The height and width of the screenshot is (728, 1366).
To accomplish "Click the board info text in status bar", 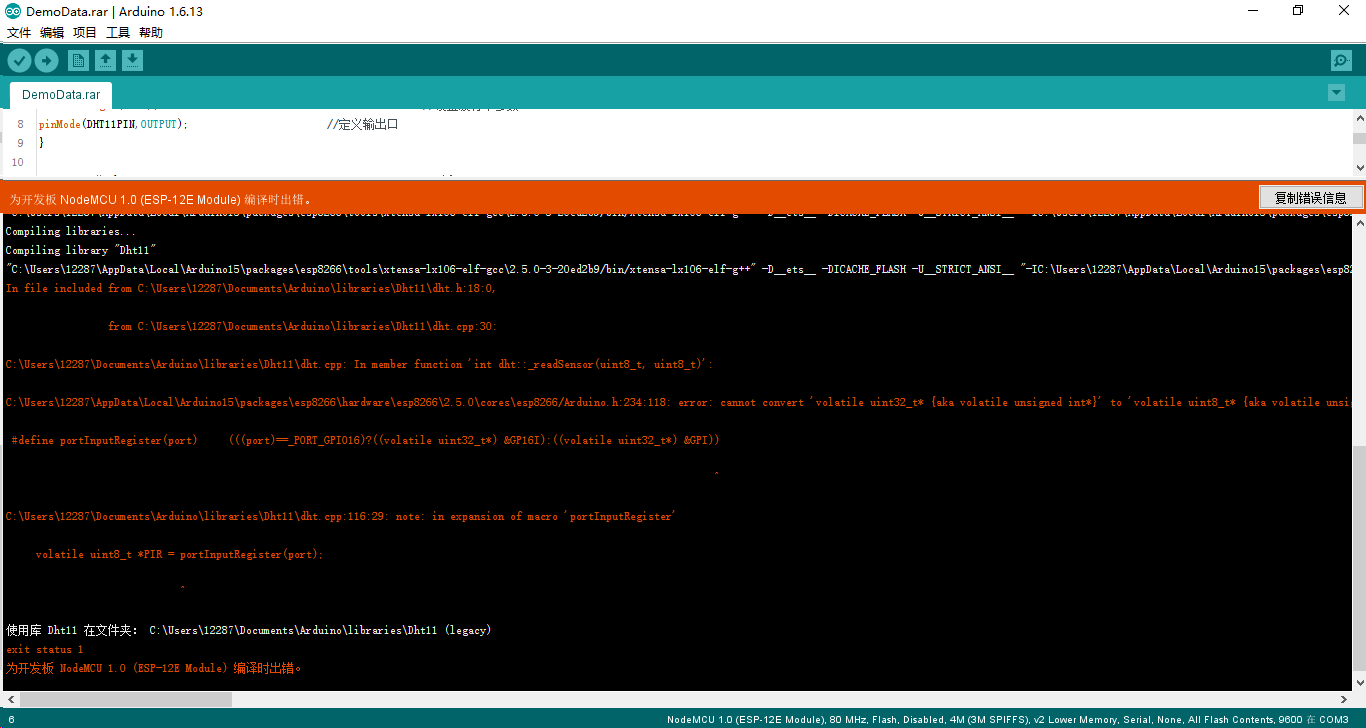I will (1008, 720).
